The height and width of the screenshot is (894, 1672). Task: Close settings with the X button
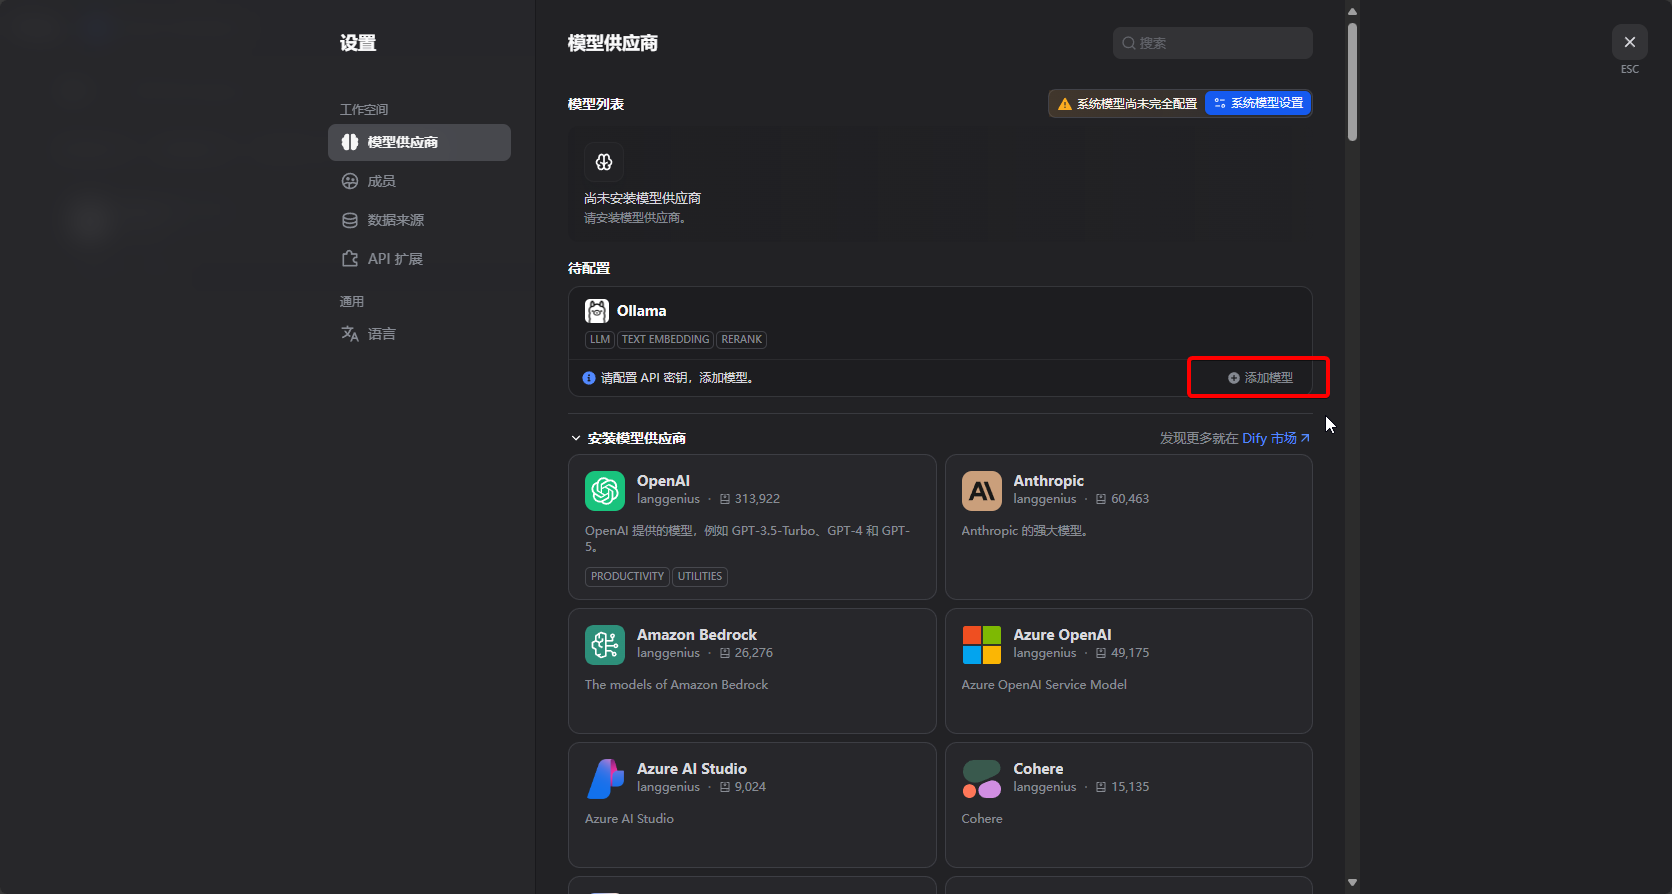click(1629, 42)
